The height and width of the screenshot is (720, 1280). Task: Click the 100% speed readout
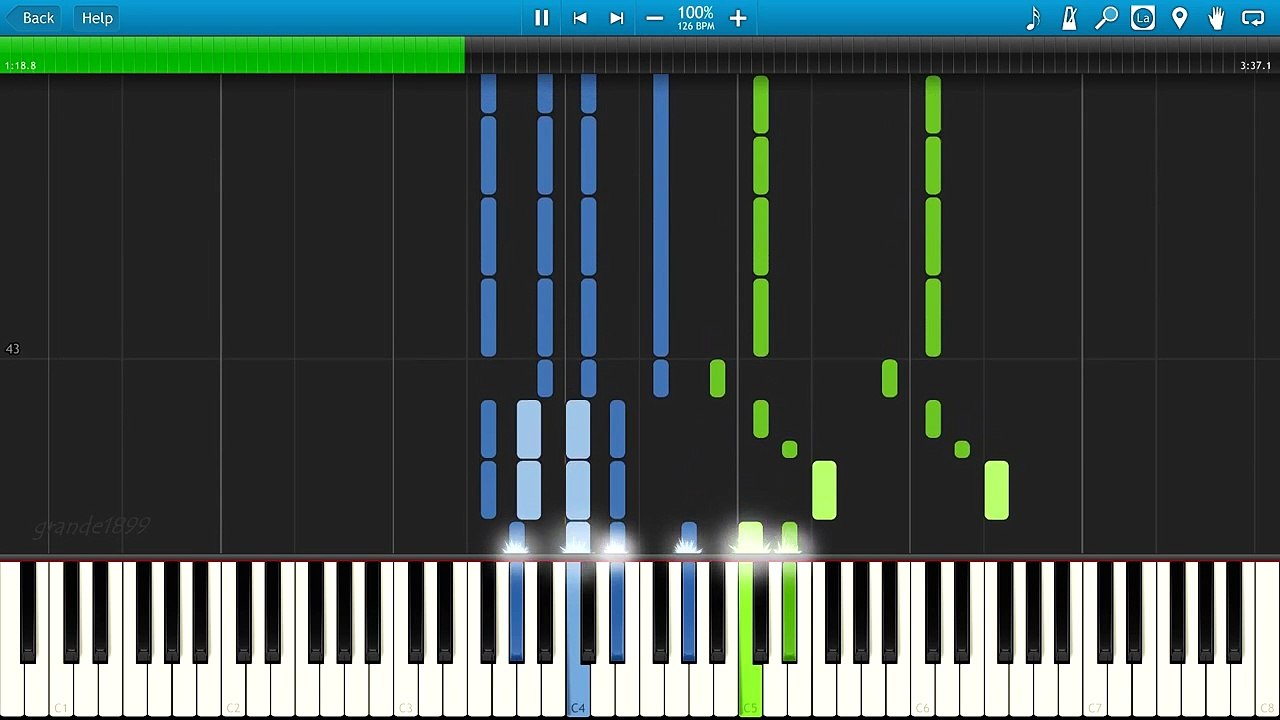pyautogui.click(x=696, y=14)
